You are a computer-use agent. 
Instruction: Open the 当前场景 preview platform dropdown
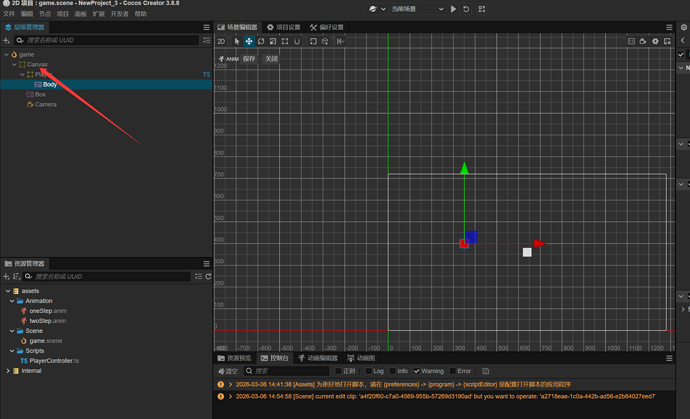pyautogui.click(x=417, y=9)
